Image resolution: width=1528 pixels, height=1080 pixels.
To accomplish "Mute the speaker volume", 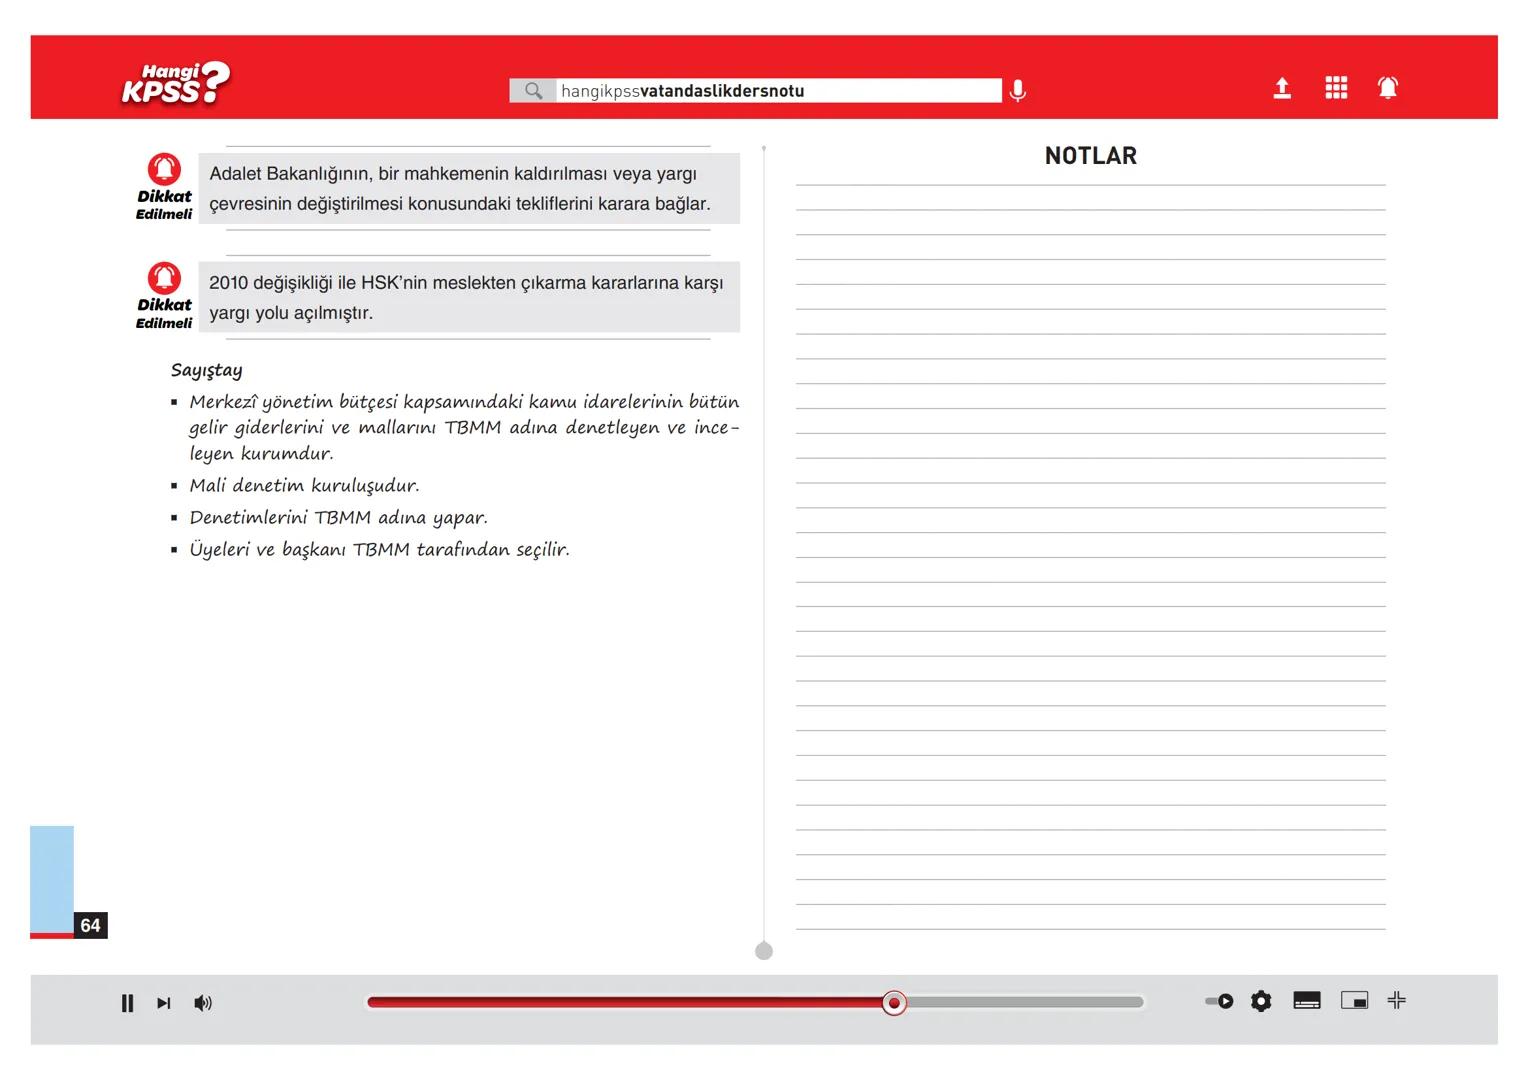I will [x=203, y=1003].
